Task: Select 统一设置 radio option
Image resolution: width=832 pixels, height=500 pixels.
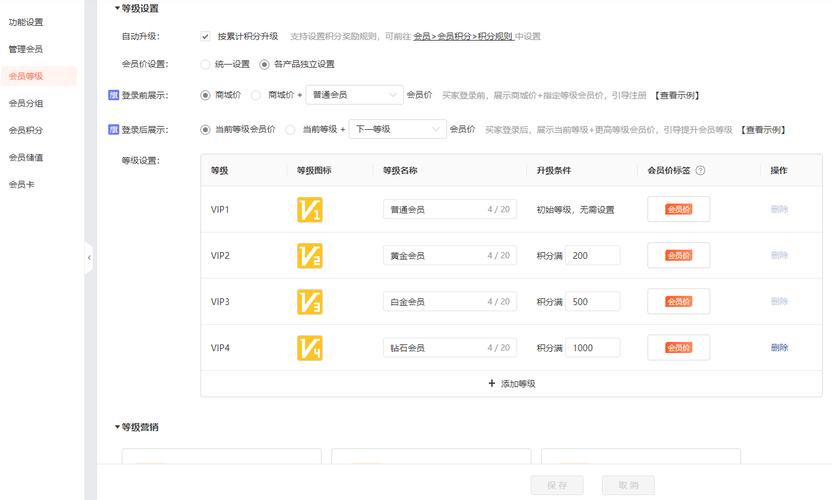Action: [205, 64]
